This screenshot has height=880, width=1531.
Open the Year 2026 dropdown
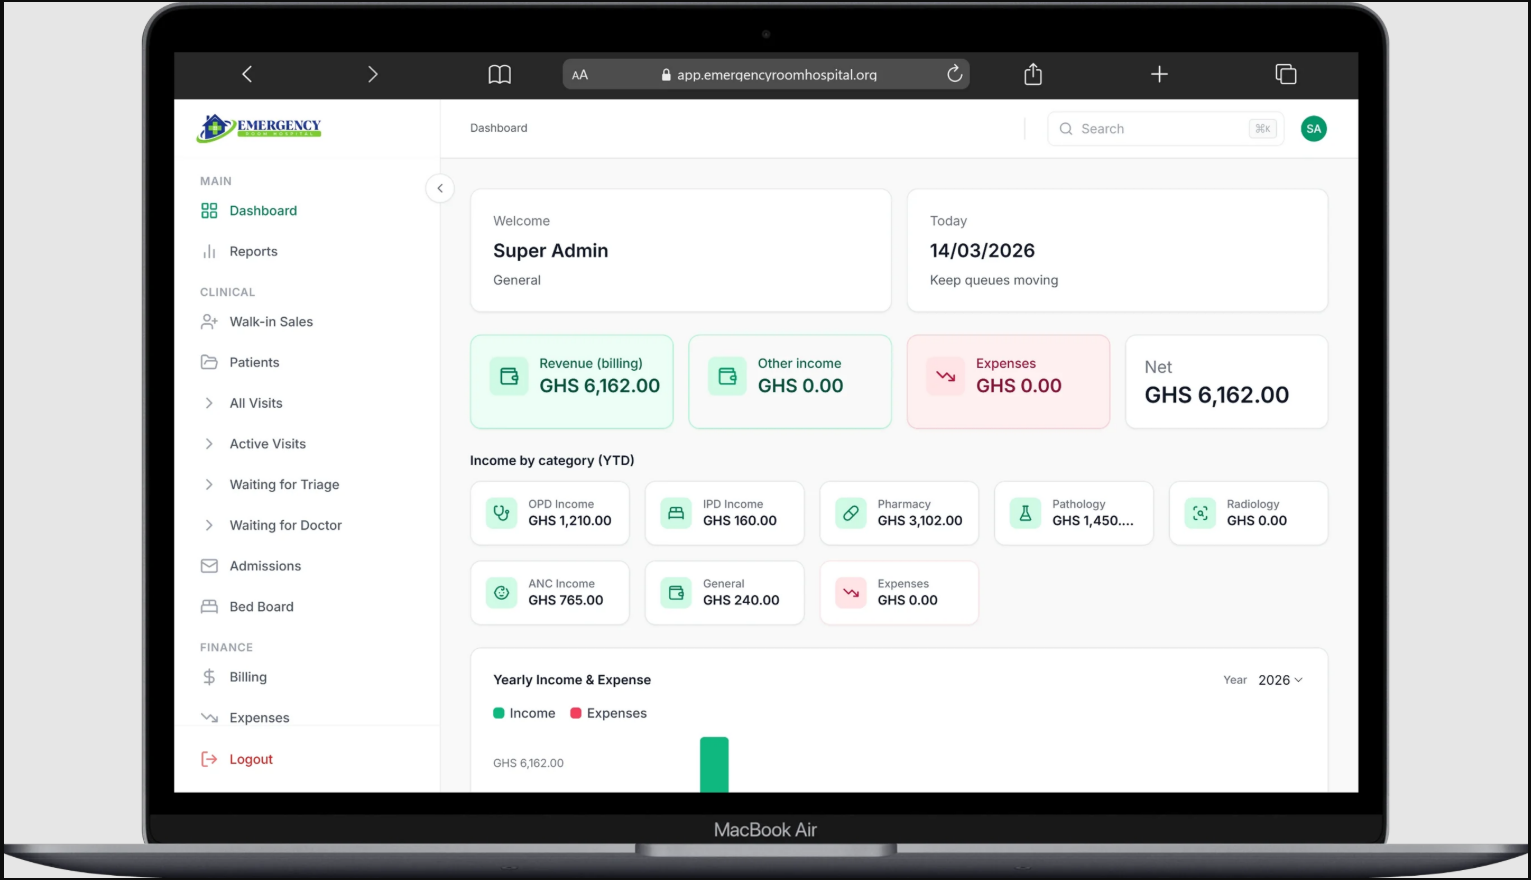click(1279, 680)
